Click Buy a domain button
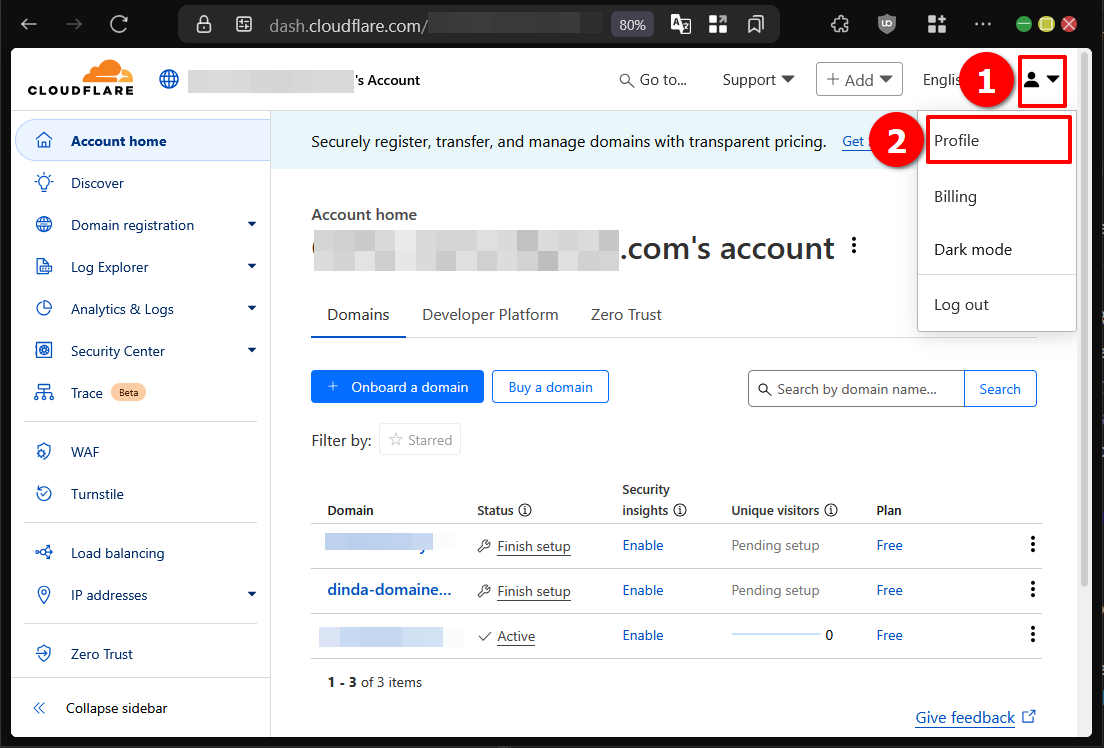This screenshot has height=748, width=1104. tap(550, 387)
